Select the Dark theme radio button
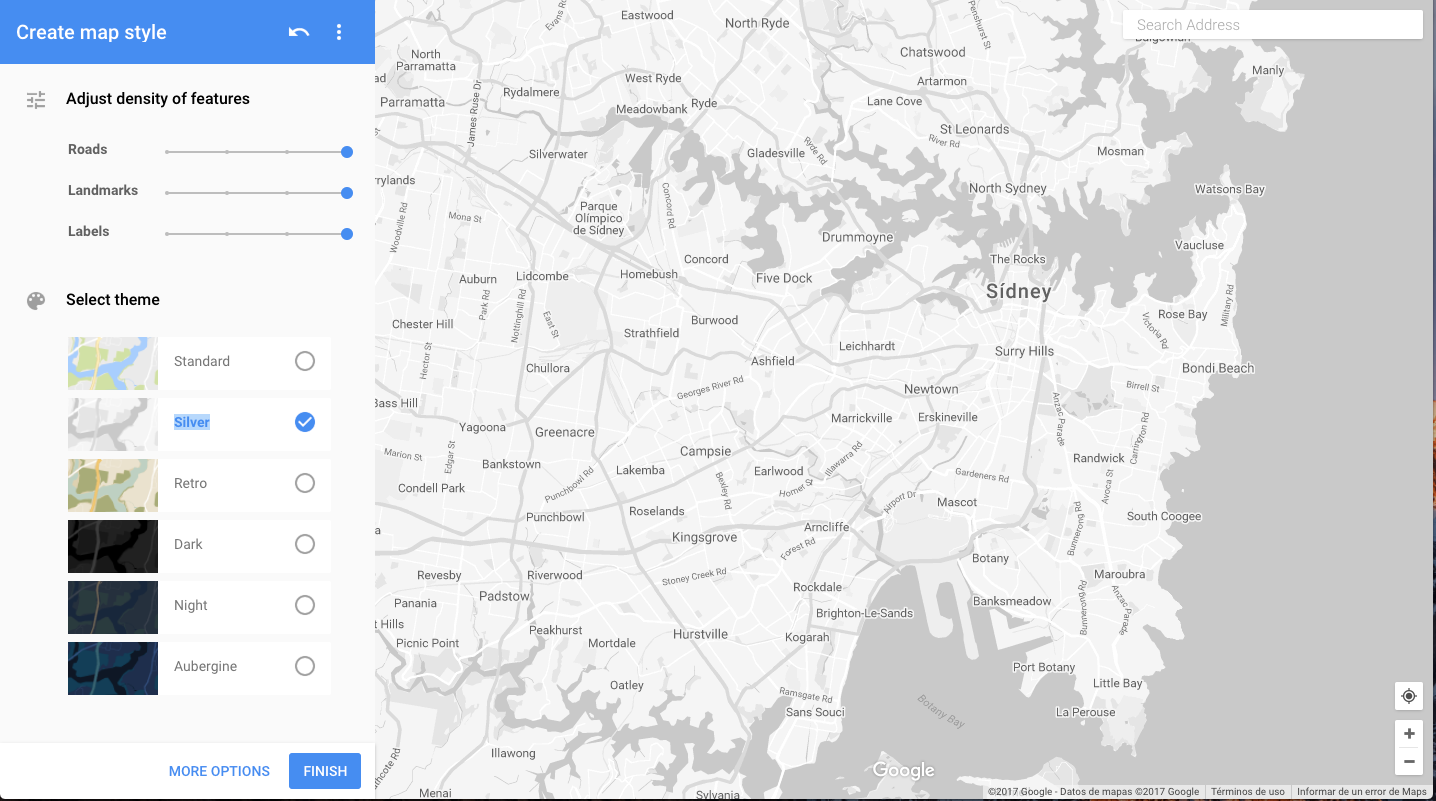 tap(305, 544)
